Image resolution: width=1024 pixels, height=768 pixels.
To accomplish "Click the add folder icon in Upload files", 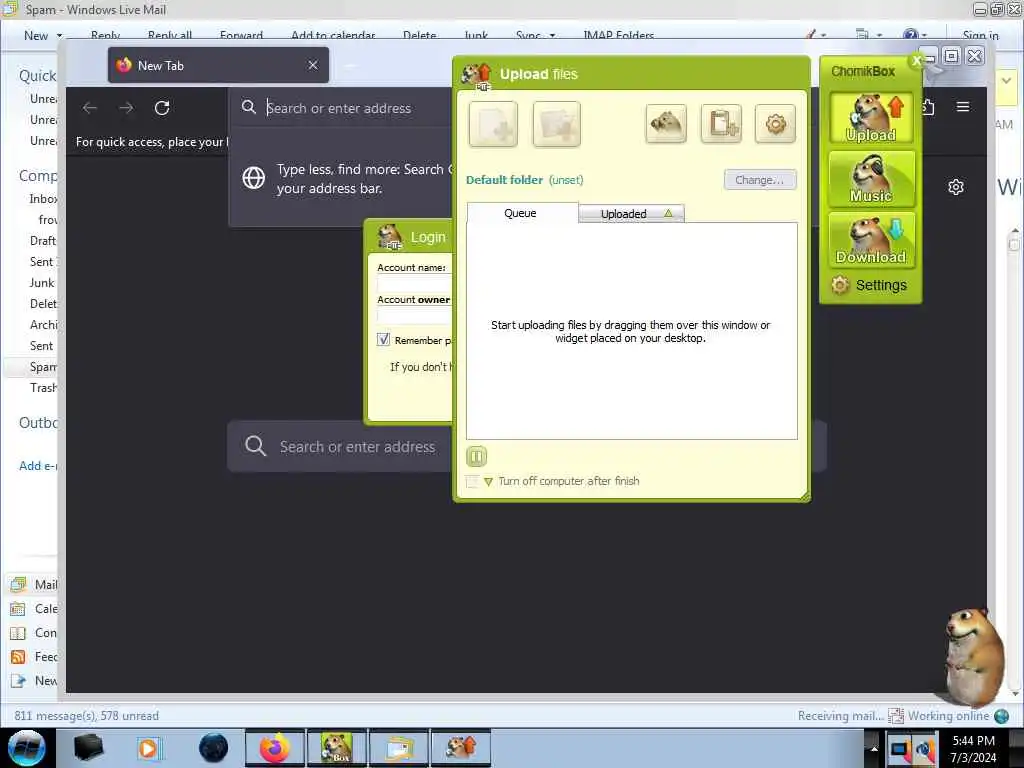I will [x=556, y=123].
